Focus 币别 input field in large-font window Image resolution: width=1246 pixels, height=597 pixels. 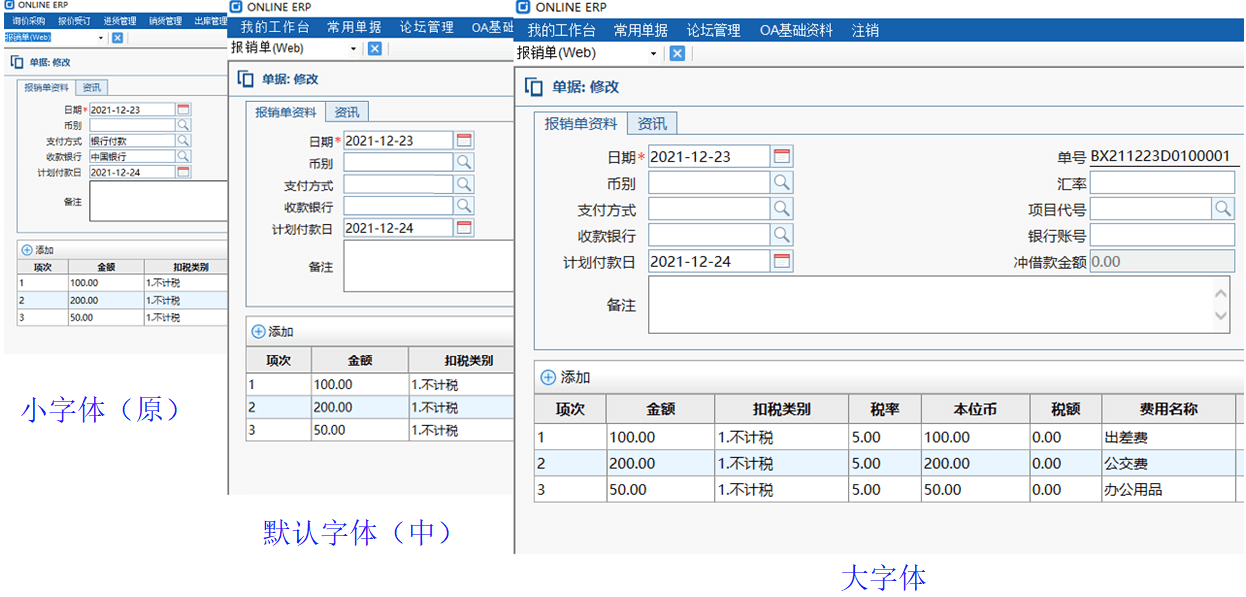click(x=709, y=182)
